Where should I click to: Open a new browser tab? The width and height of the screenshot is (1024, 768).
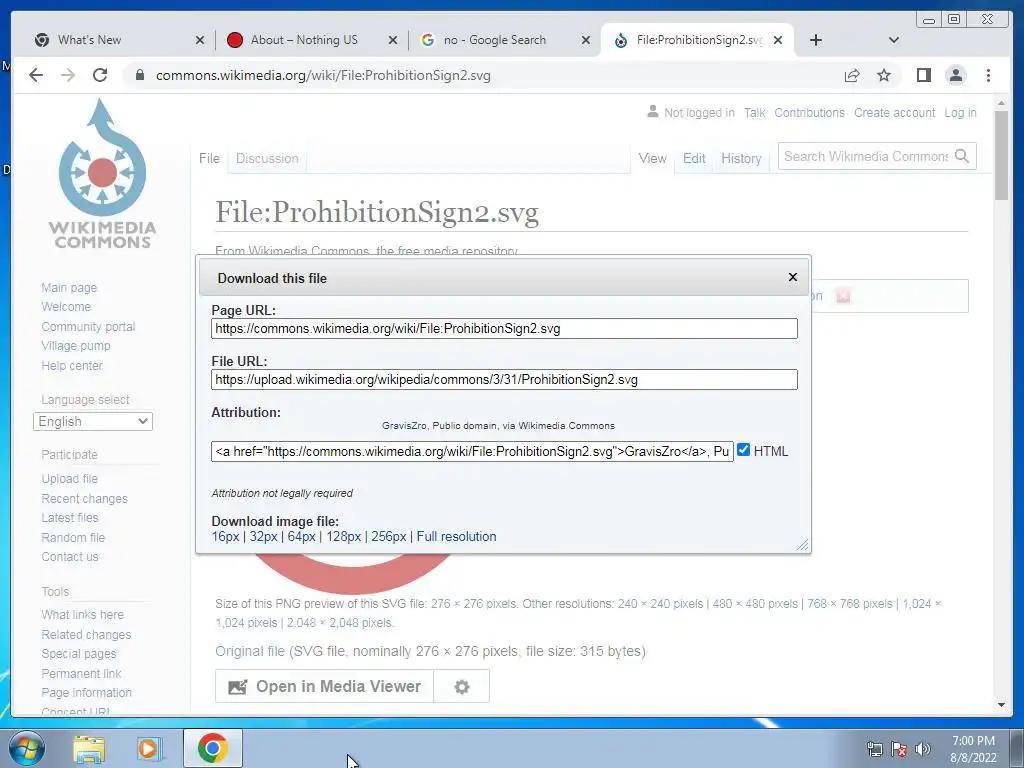[x=816, y=40]
